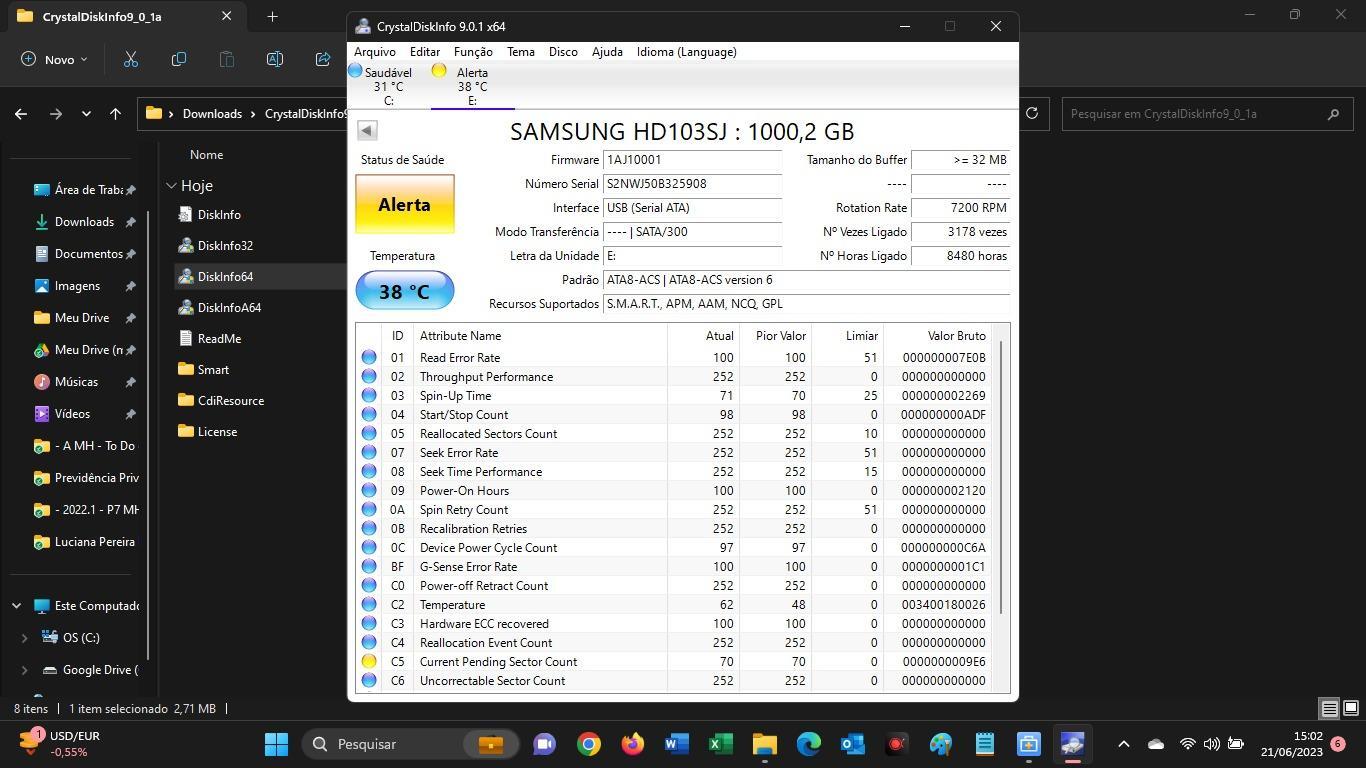Open Excel from the taskbar
Viewport: 1366px width, 768px height.
tap(721, 744)
